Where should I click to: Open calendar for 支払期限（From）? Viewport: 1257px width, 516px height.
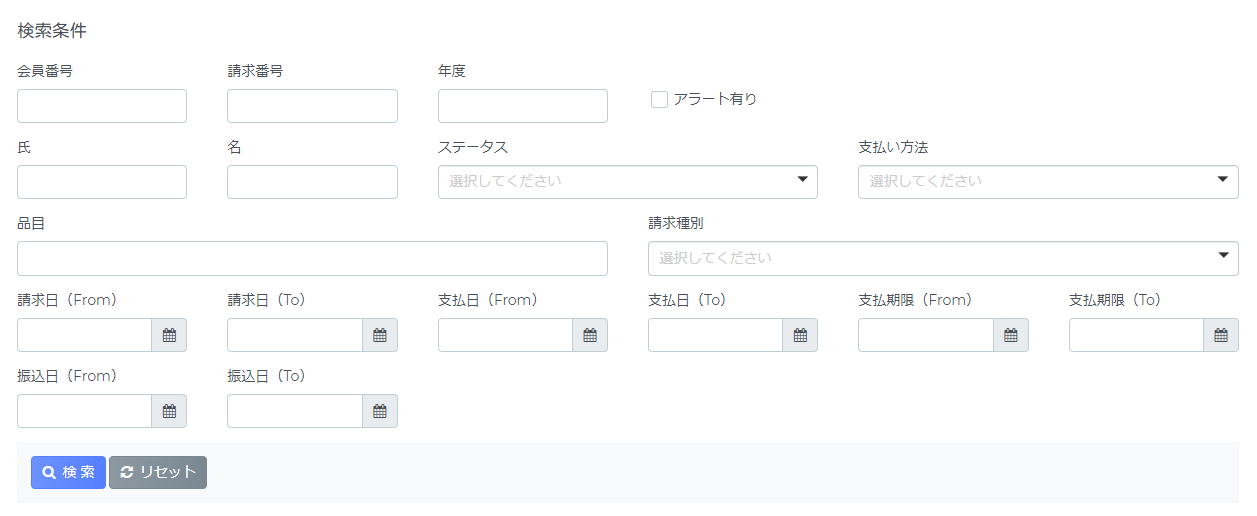pos(1011,335)
